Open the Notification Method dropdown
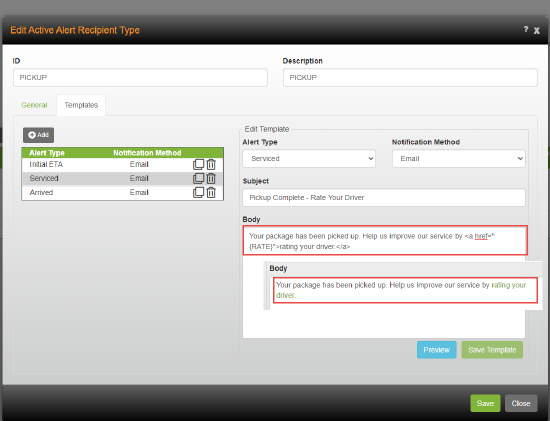 click(x=458, y=159)
